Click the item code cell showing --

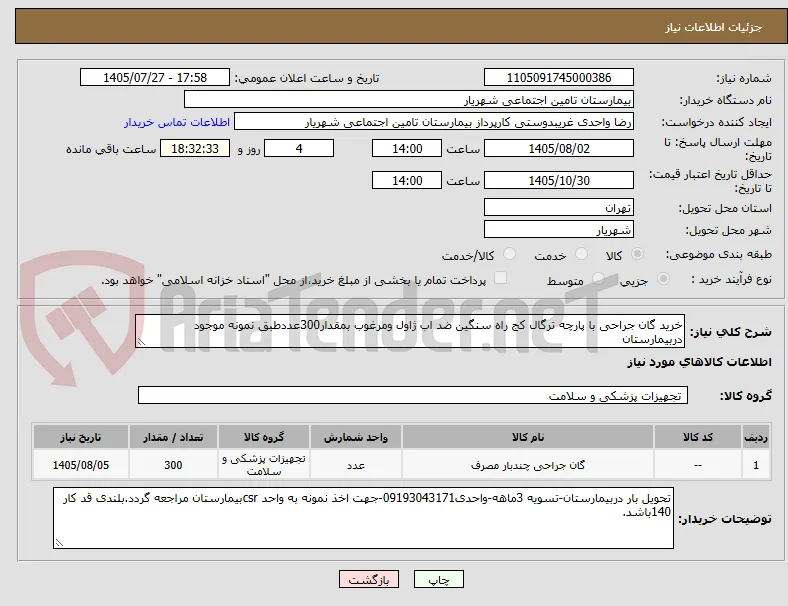pyautogui.click(x=698, y=465)
